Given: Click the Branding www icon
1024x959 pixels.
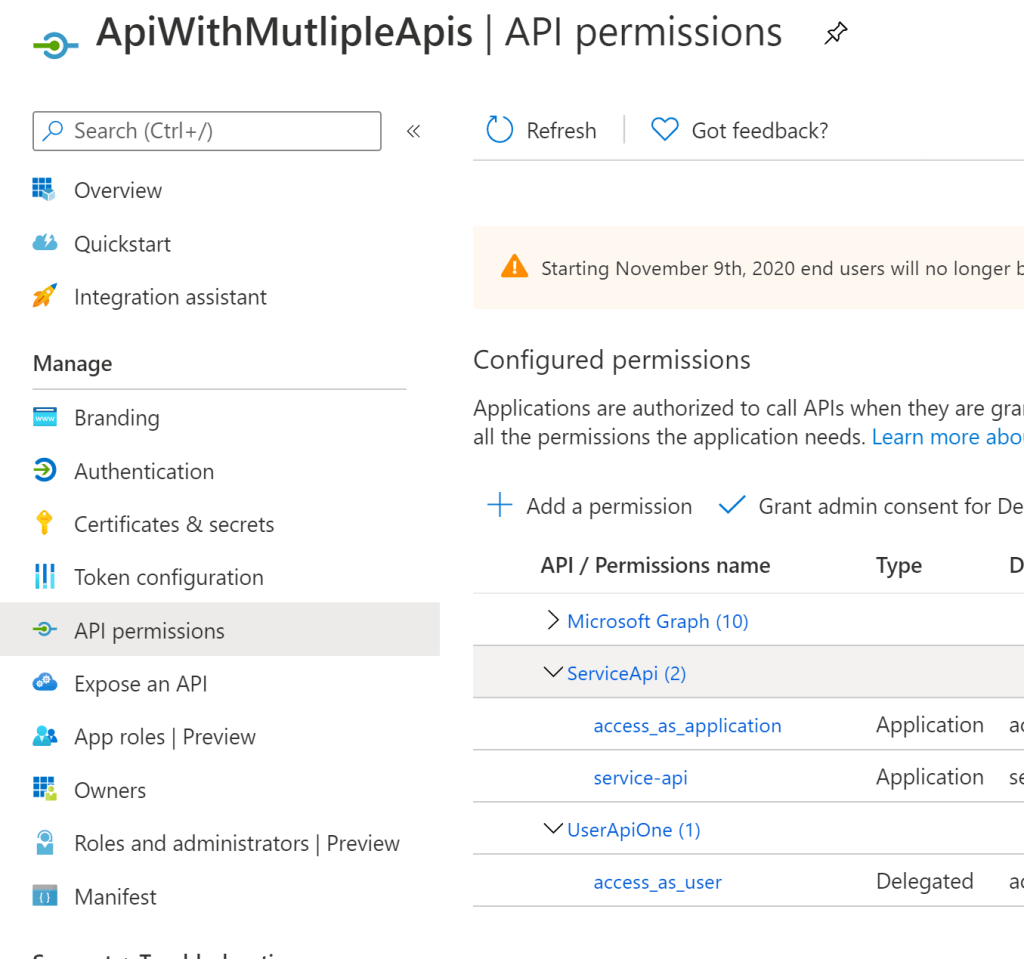Looking at the screenshot, I should tap(44, 417).
